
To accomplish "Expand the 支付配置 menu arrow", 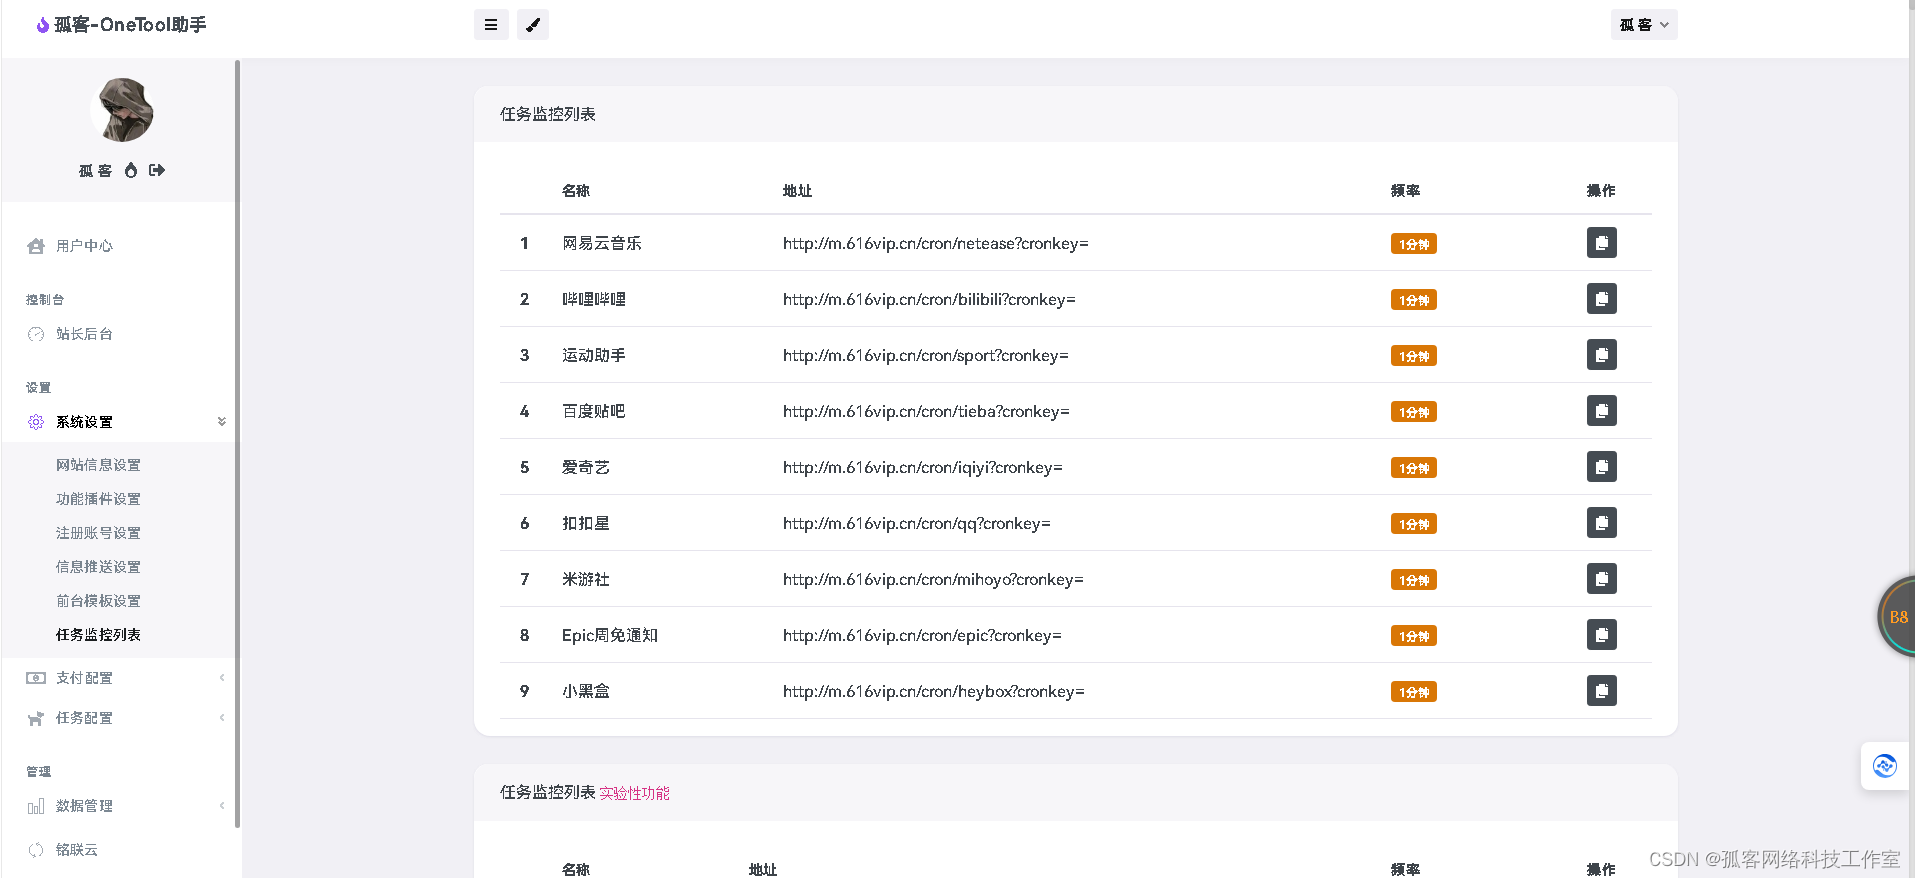I will tap(222, 678).
